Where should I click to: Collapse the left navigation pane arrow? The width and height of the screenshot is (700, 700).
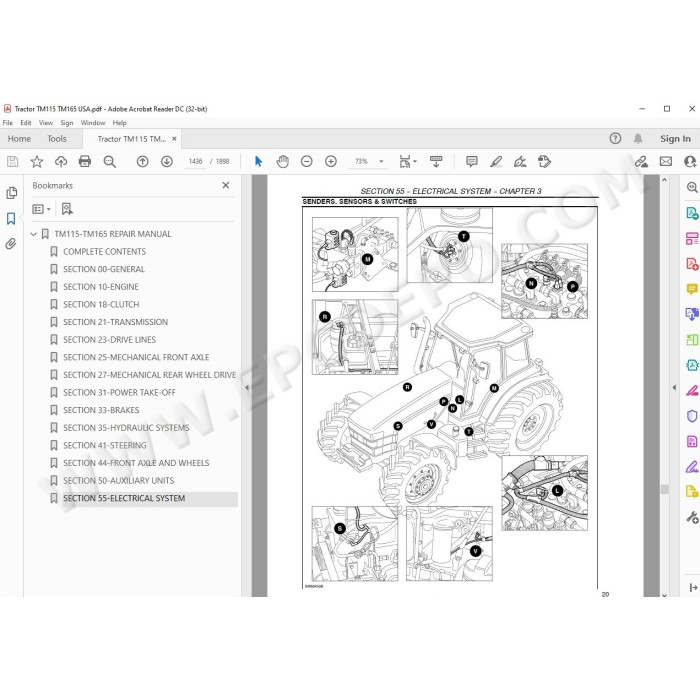[247, 388]
